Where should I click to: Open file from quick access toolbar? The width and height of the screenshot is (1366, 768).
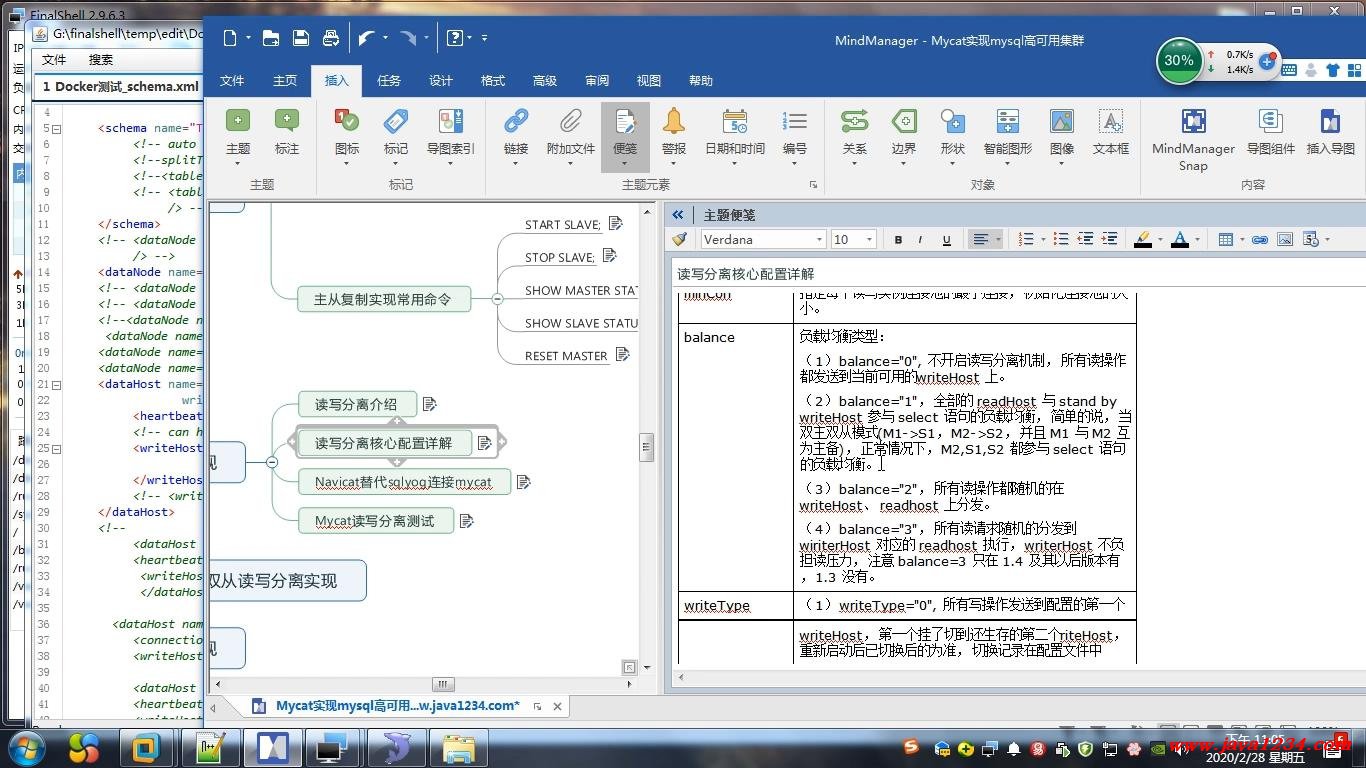[x=270, y=38]
